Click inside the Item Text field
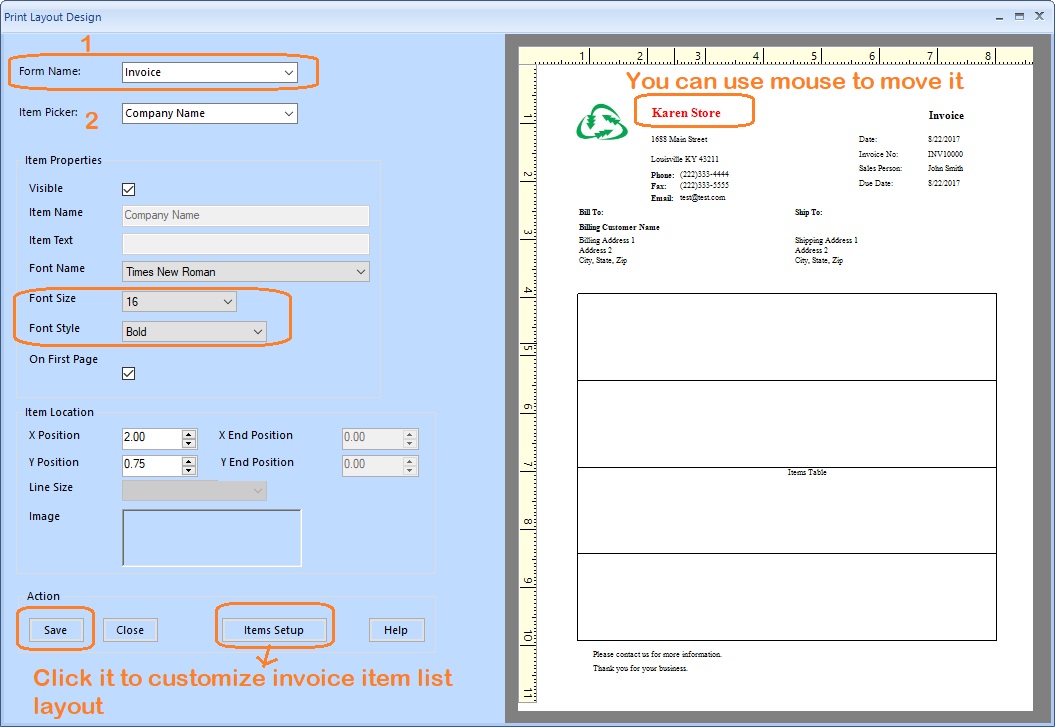Viewport: 1055px width, 727px height. click(x=245, y=244)
